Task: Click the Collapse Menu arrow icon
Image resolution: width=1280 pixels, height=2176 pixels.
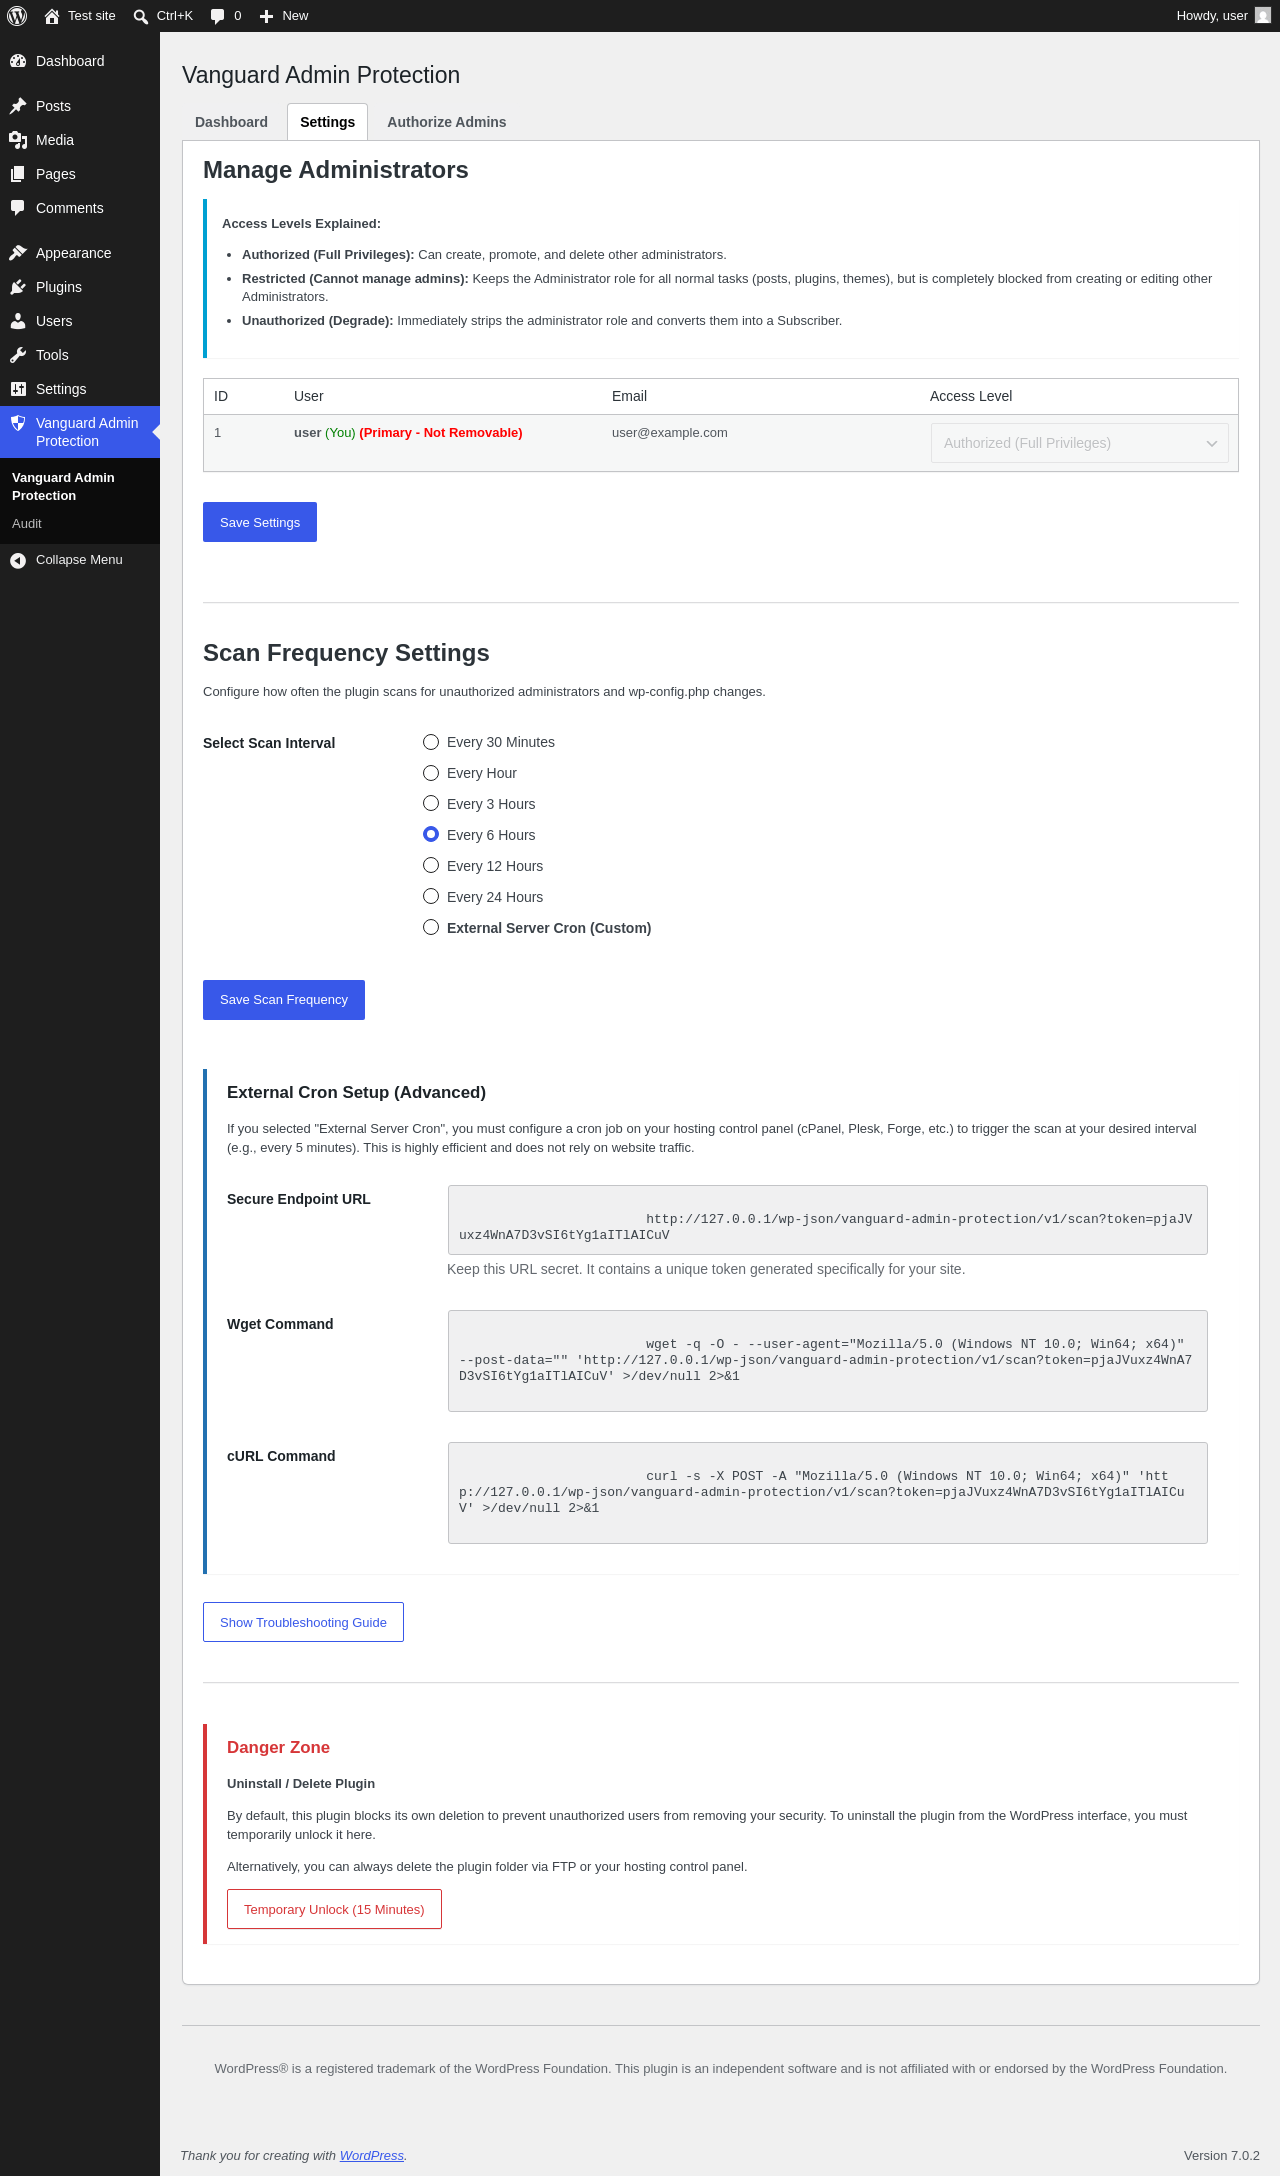Action: (18, 560)
